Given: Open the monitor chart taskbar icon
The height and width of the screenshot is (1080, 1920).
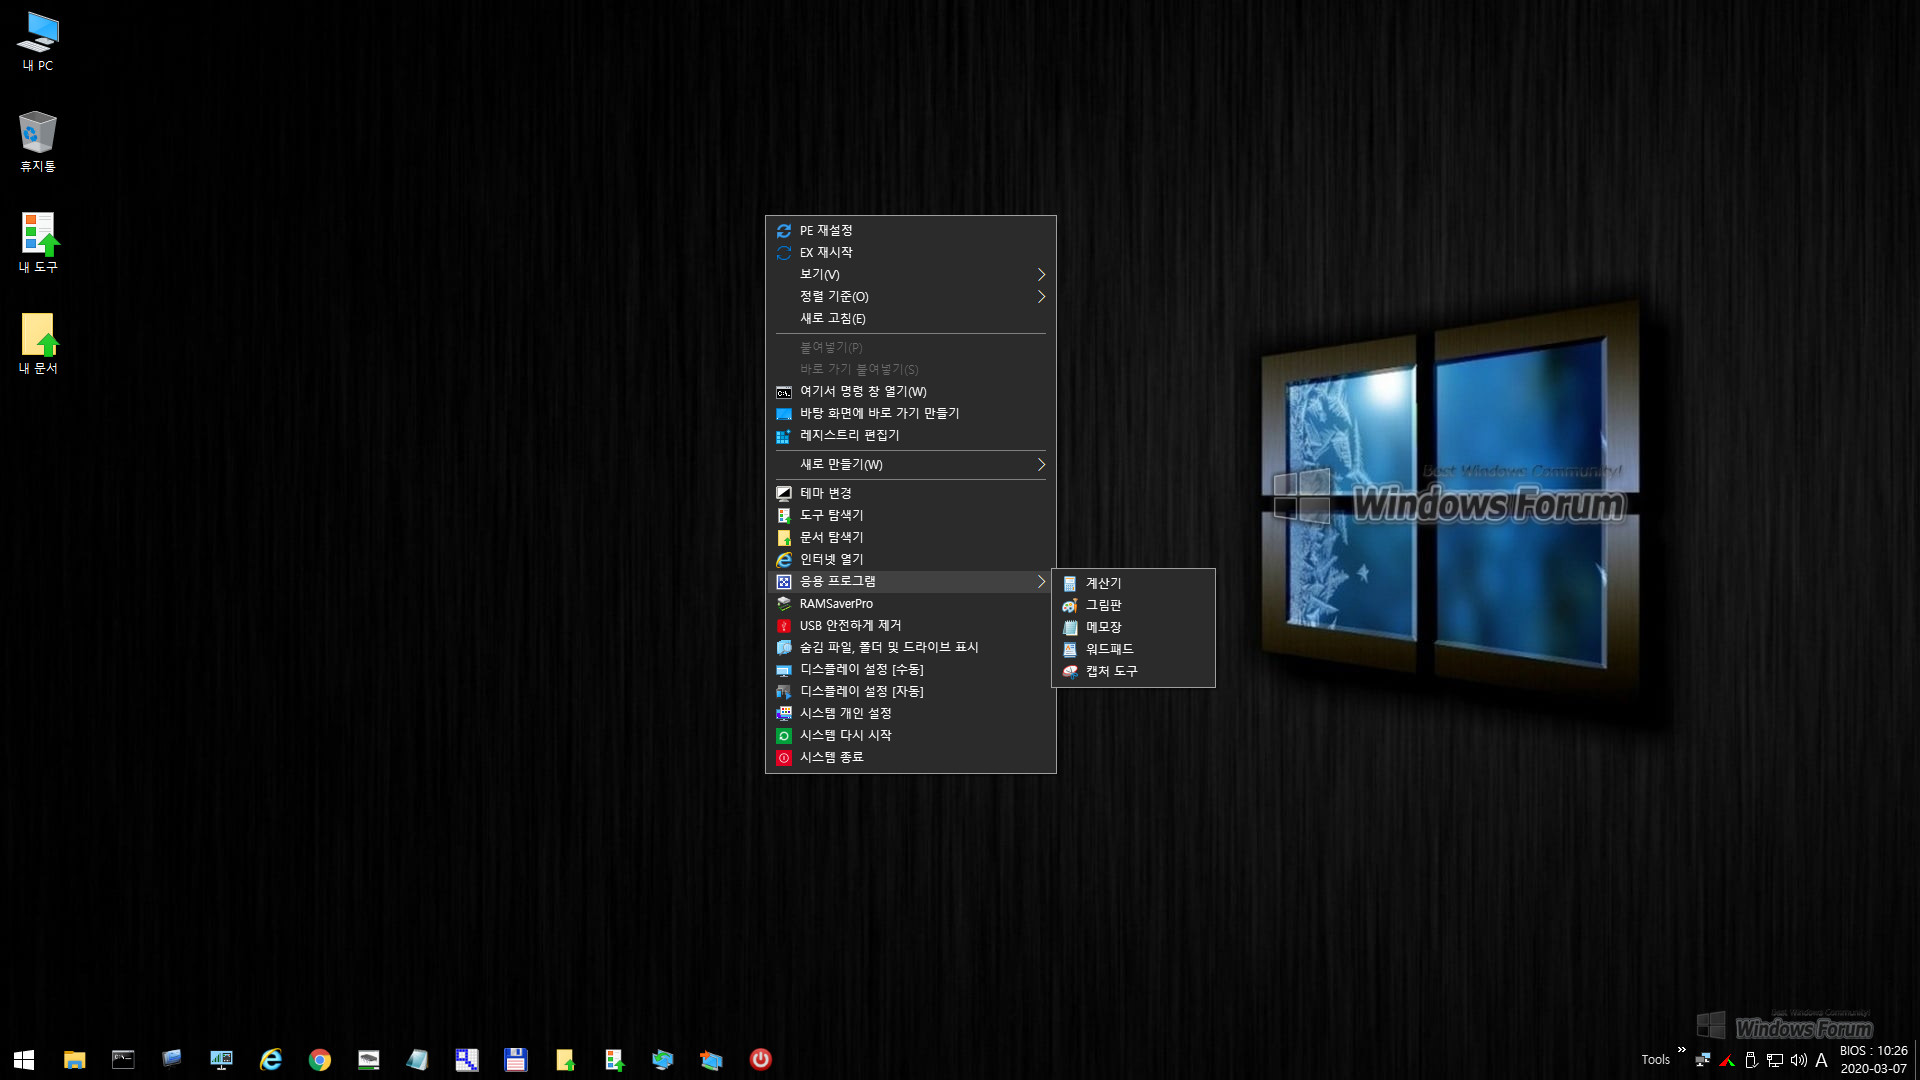Looking at the screenshot, I should click(221, 1059).
